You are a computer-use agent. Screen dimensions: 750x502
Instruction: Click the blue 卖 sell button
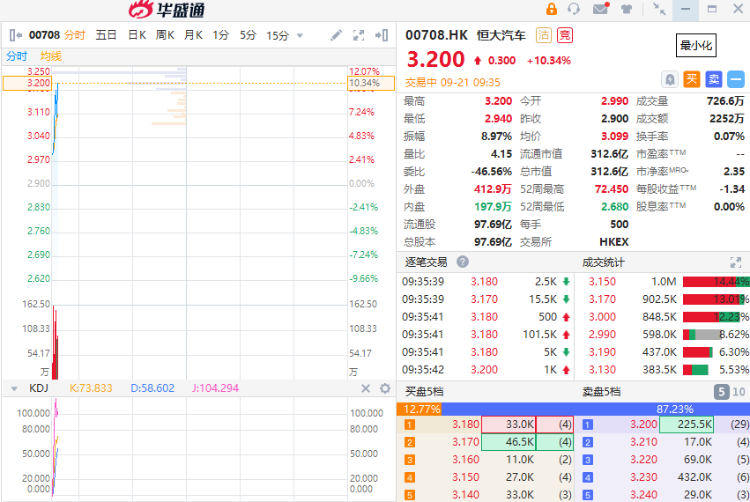point(714,79)
